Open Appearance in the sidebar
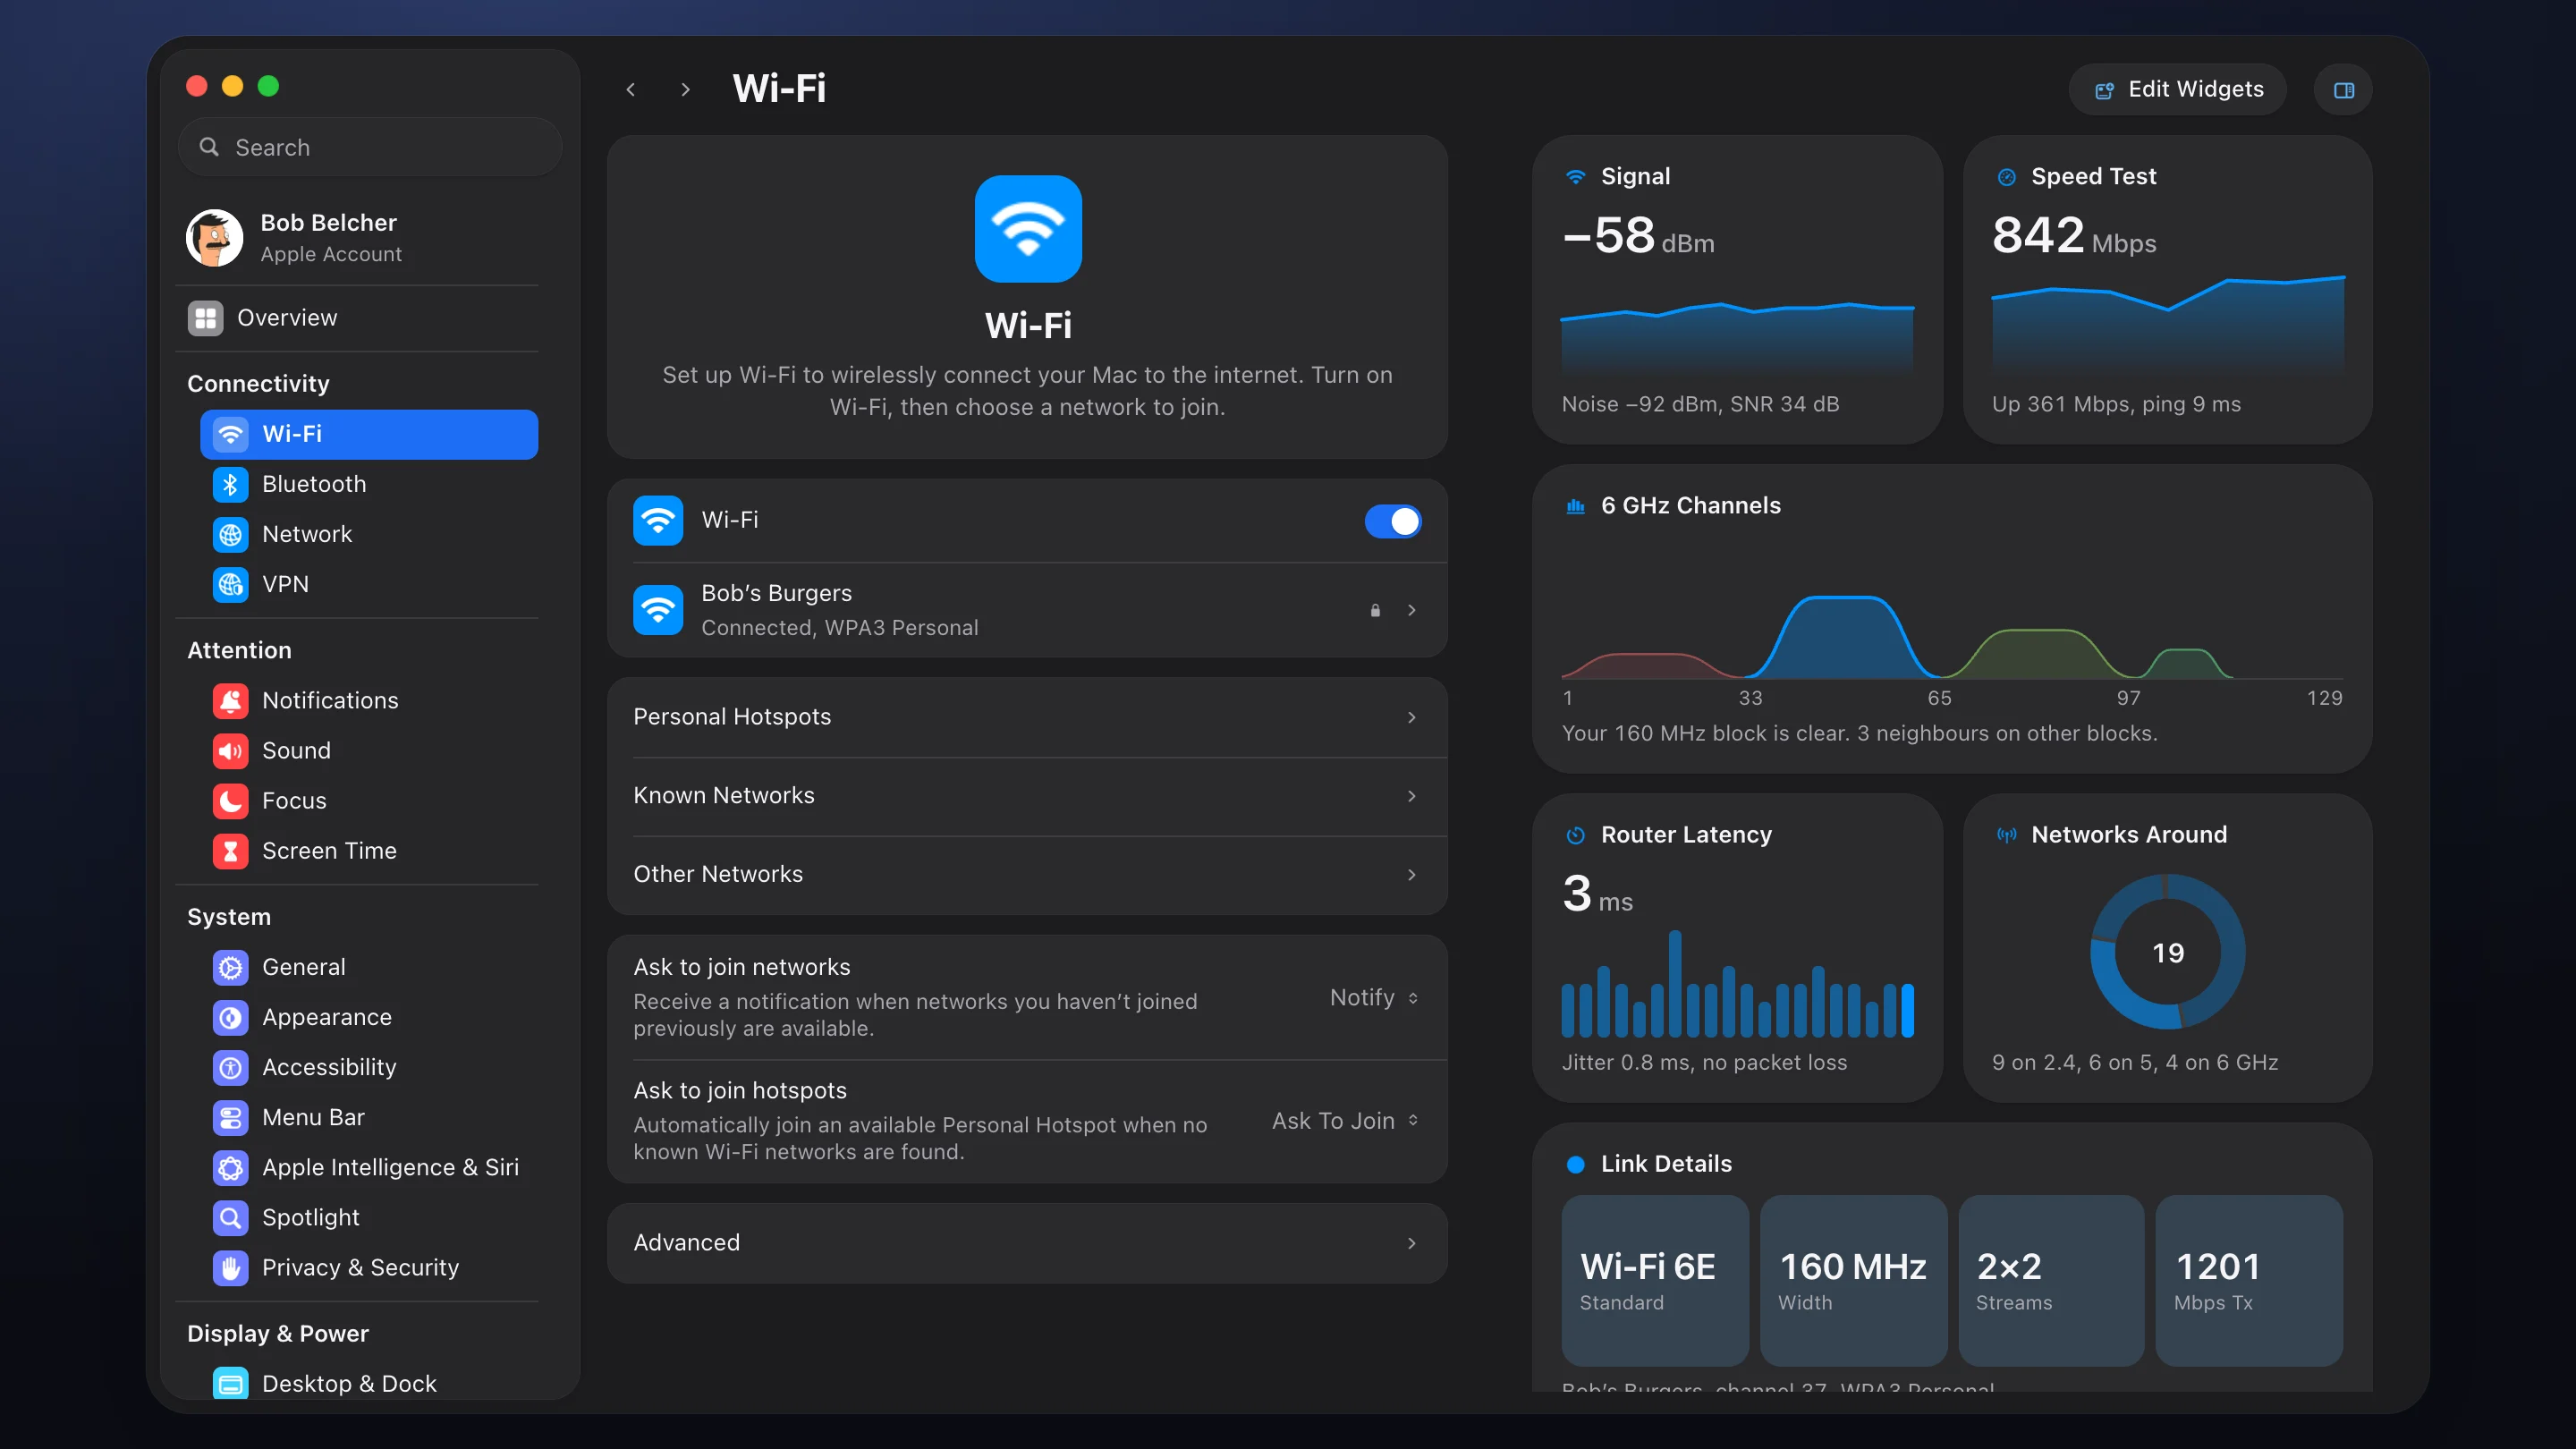 [x=369, y=1017]
